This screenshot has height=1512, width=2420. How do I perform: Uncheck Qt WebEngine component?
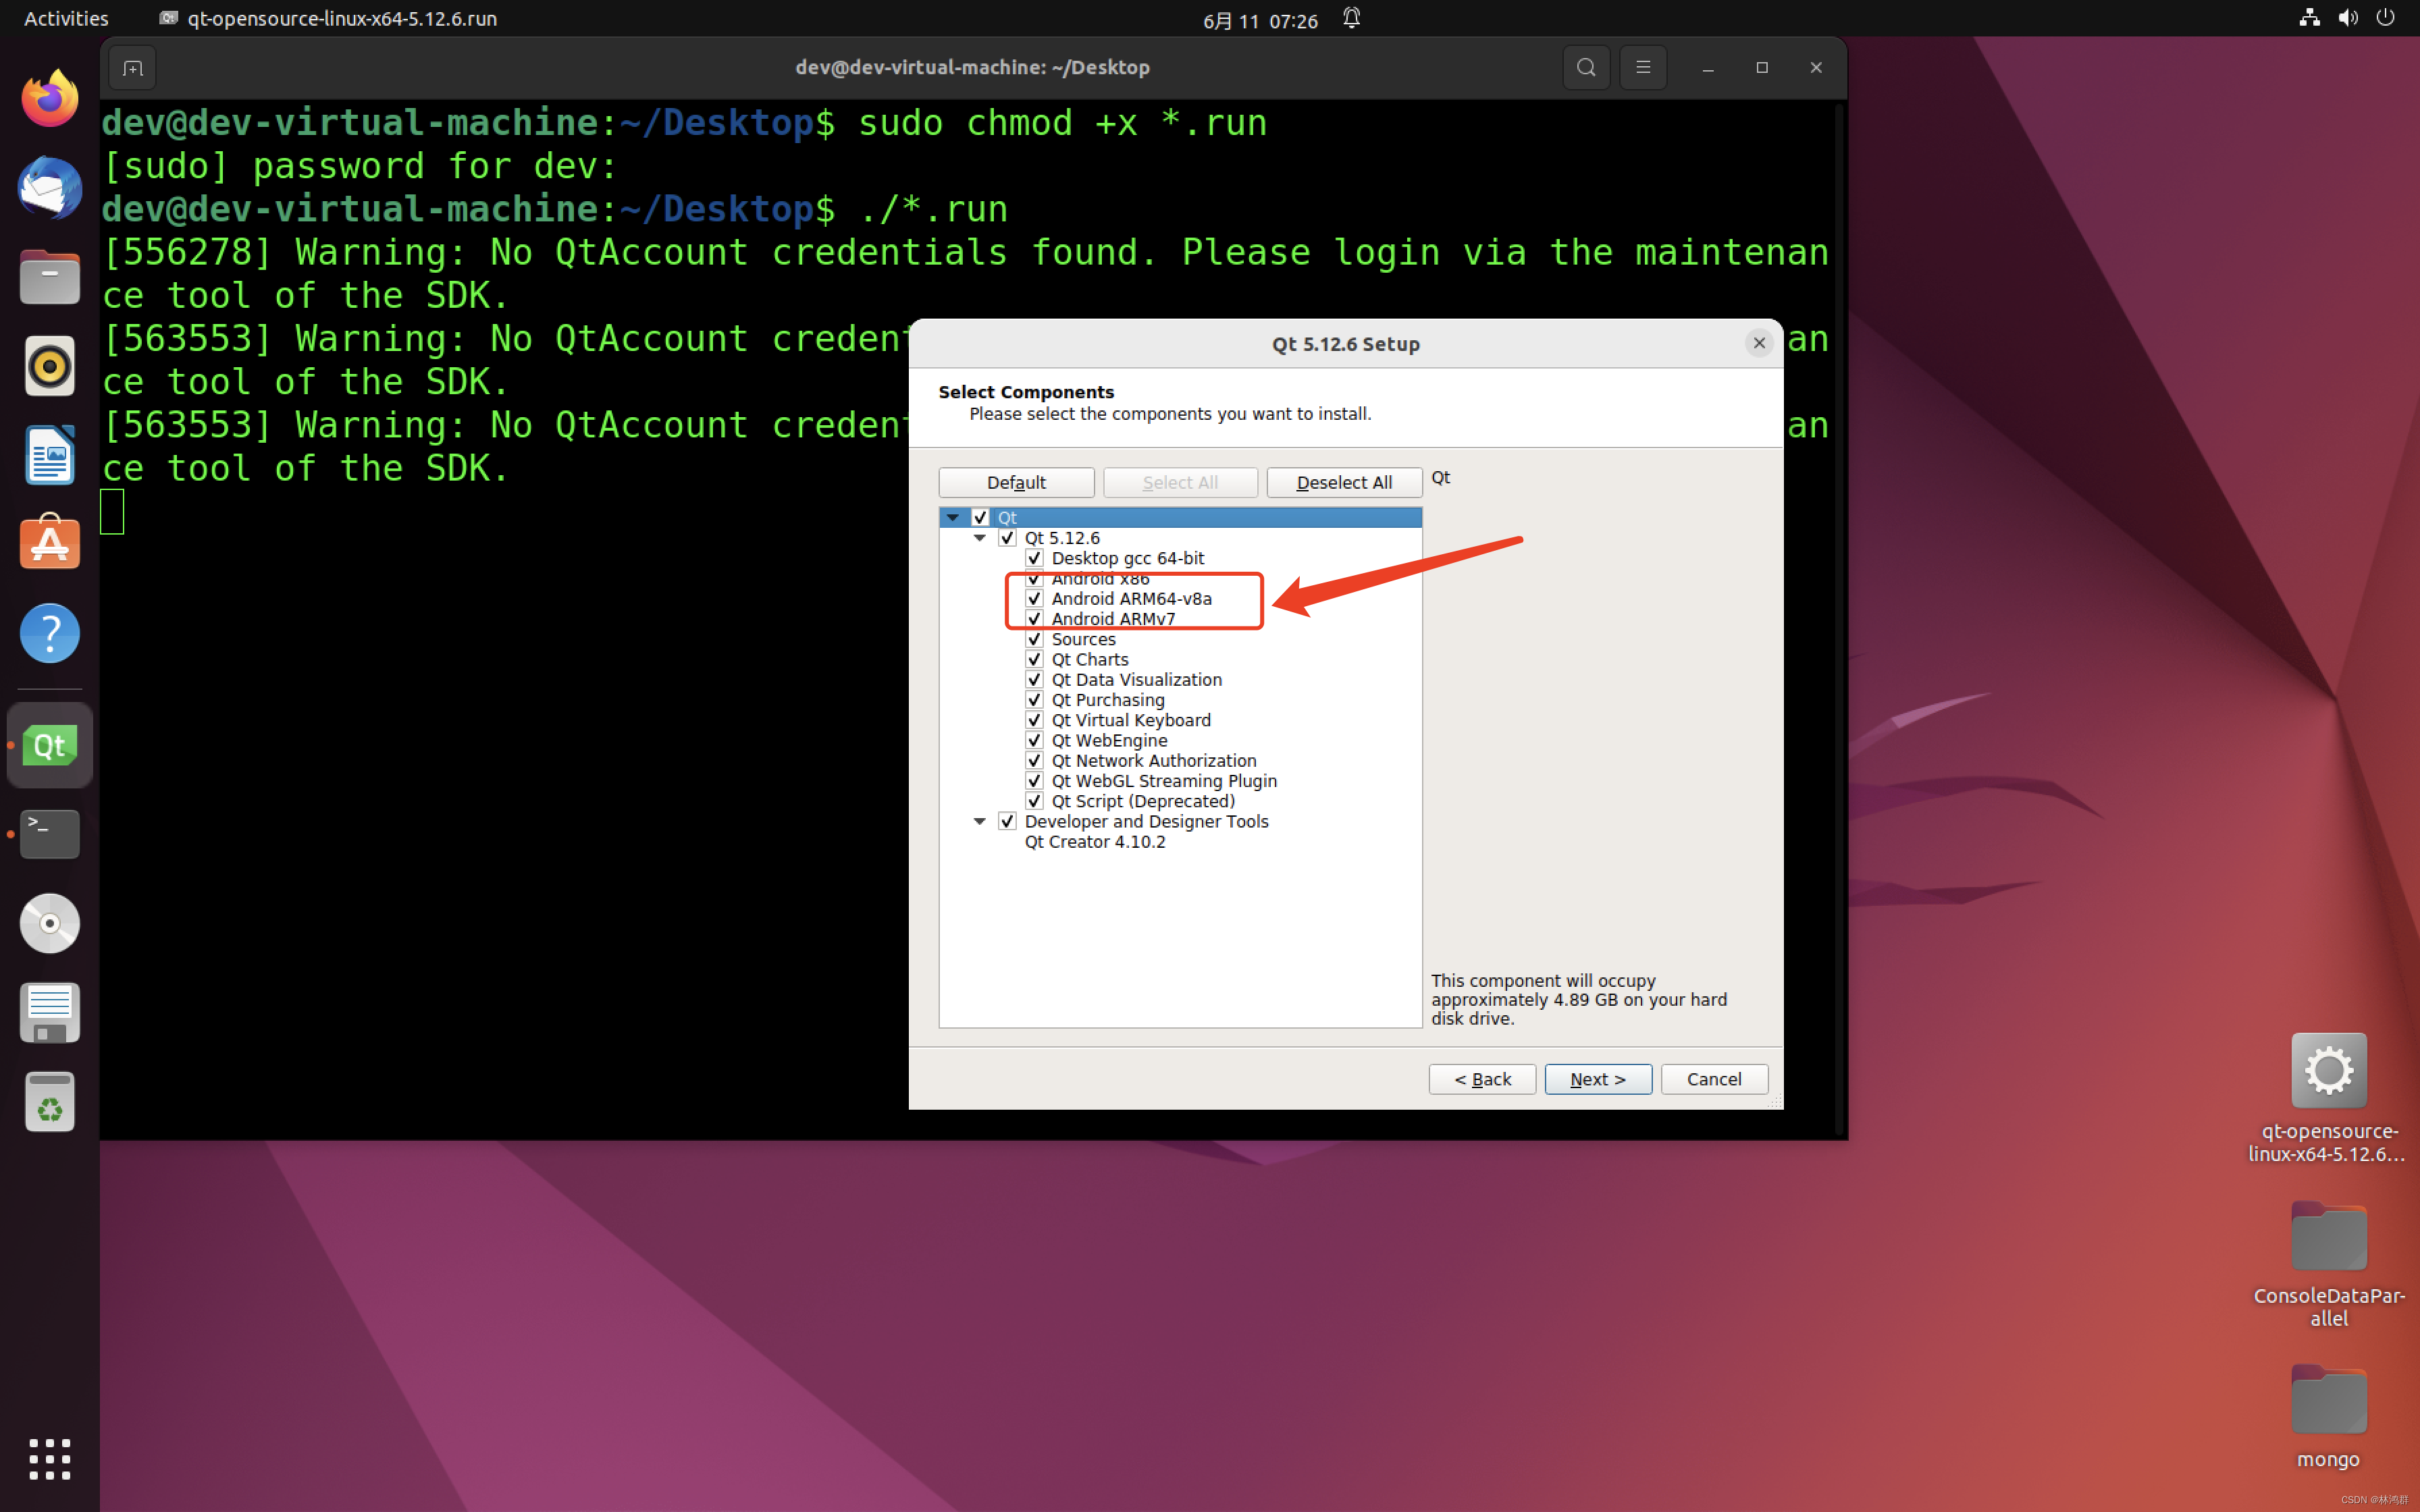click(x=1034, y=740)
